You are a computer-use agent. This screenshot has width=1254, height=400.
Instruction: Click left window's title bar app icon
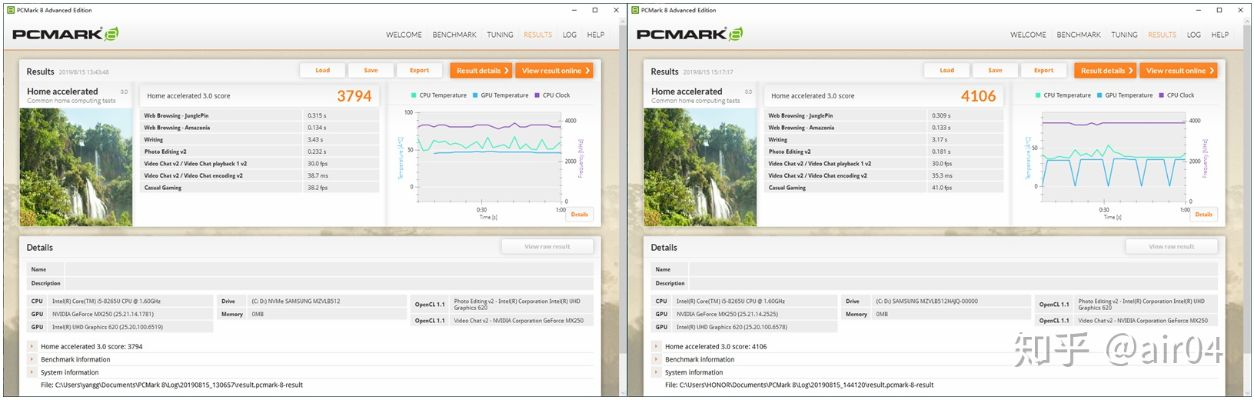click(9, 10)
